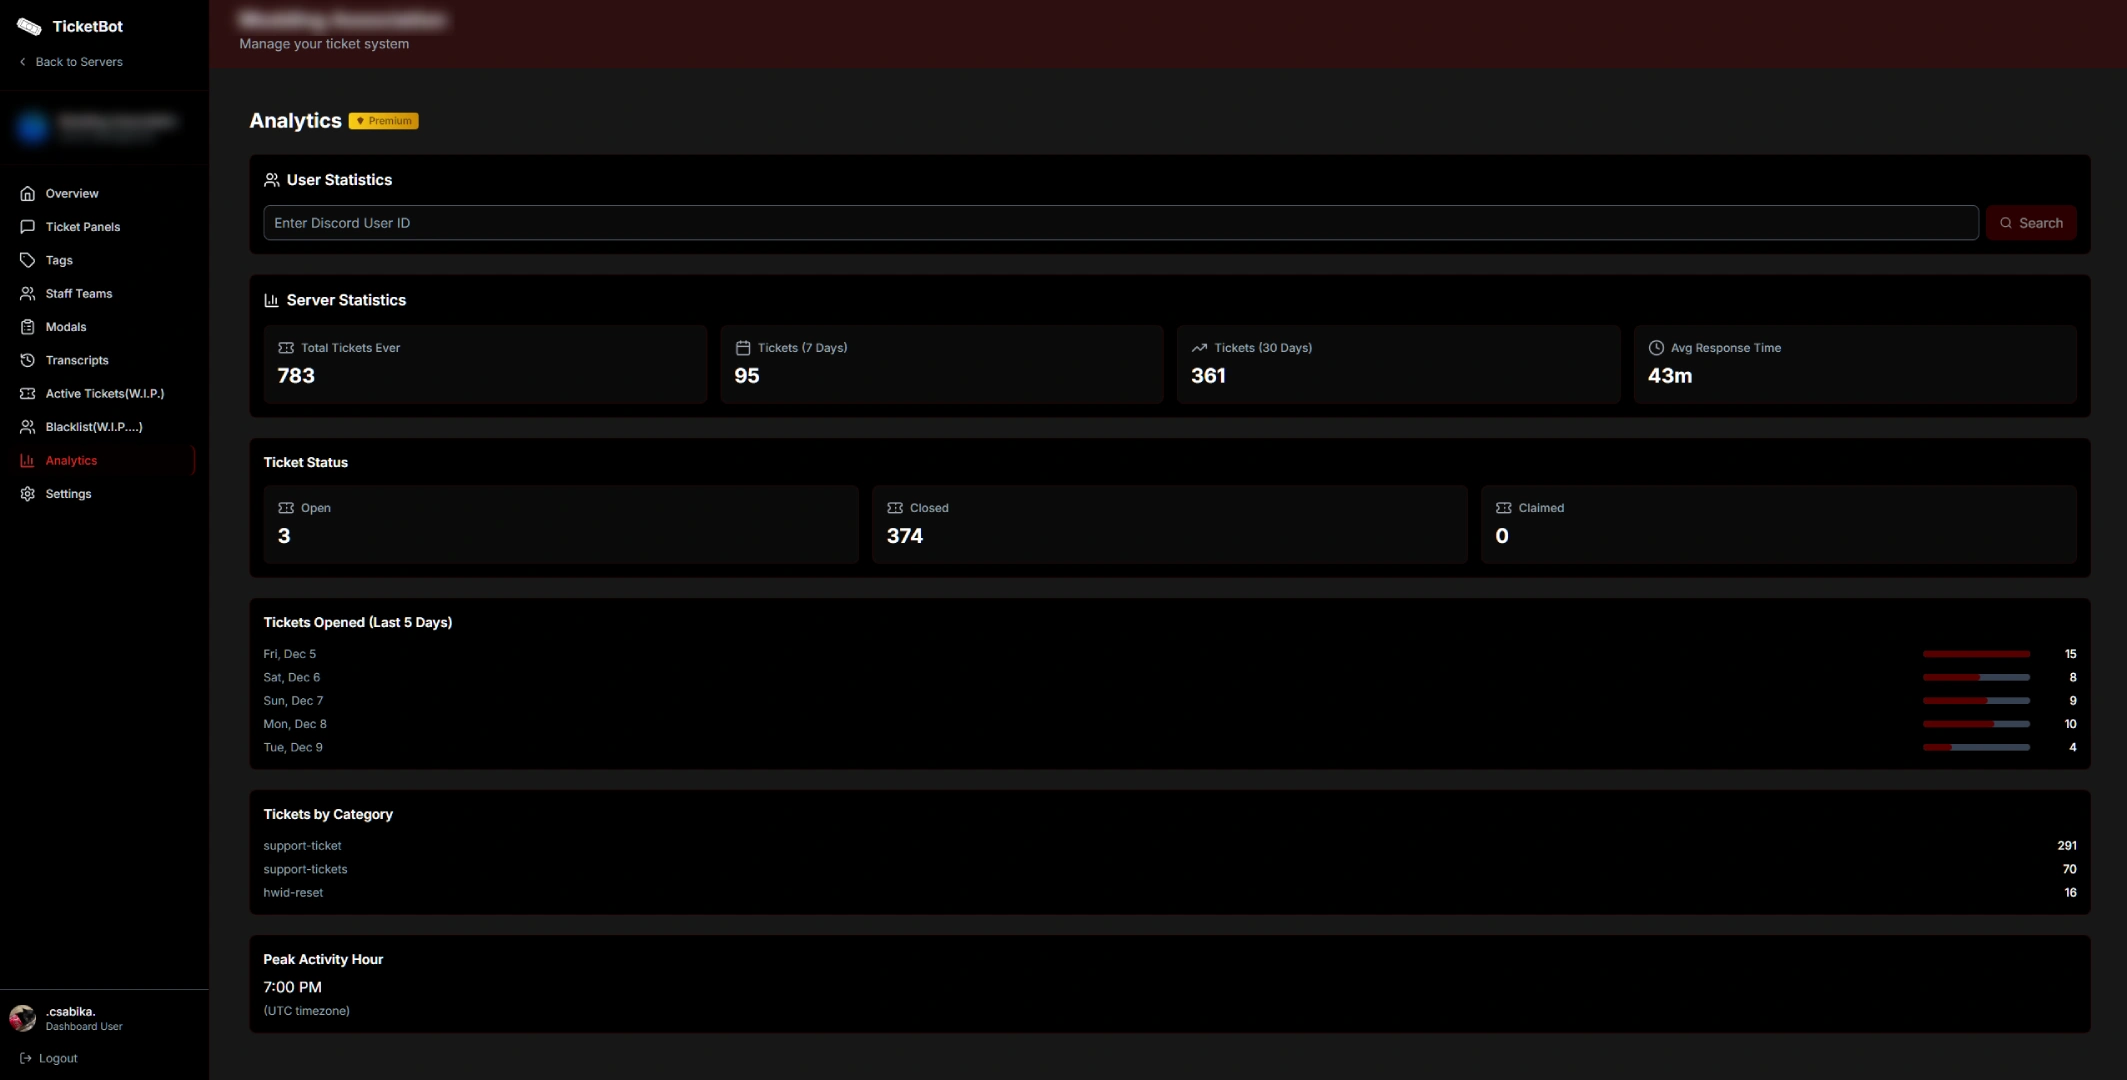This screenshot has width=2127, height=1080.
Task: Click the TicketBot ticket logo
Action: pyautogui.click(x=28, y=26)
